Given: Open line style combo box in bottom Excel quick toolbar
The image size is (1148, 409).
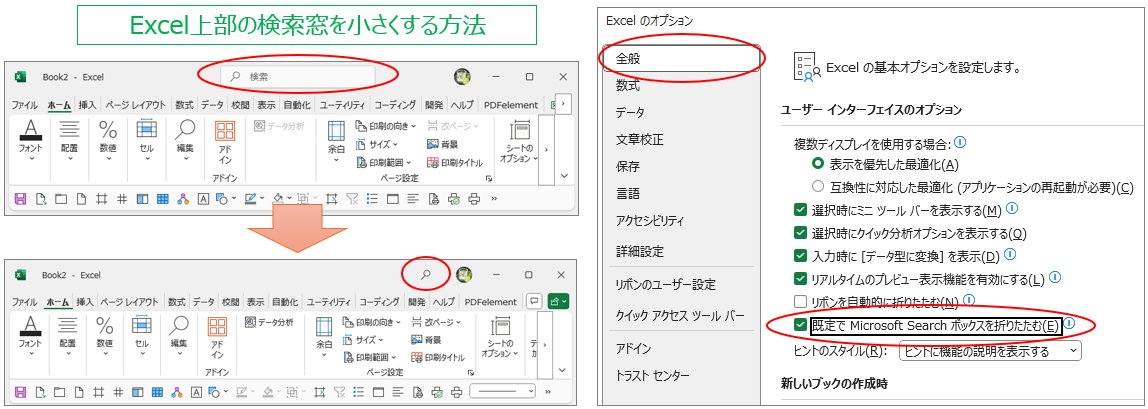Looking at the screenshot, I should point(502,392).
